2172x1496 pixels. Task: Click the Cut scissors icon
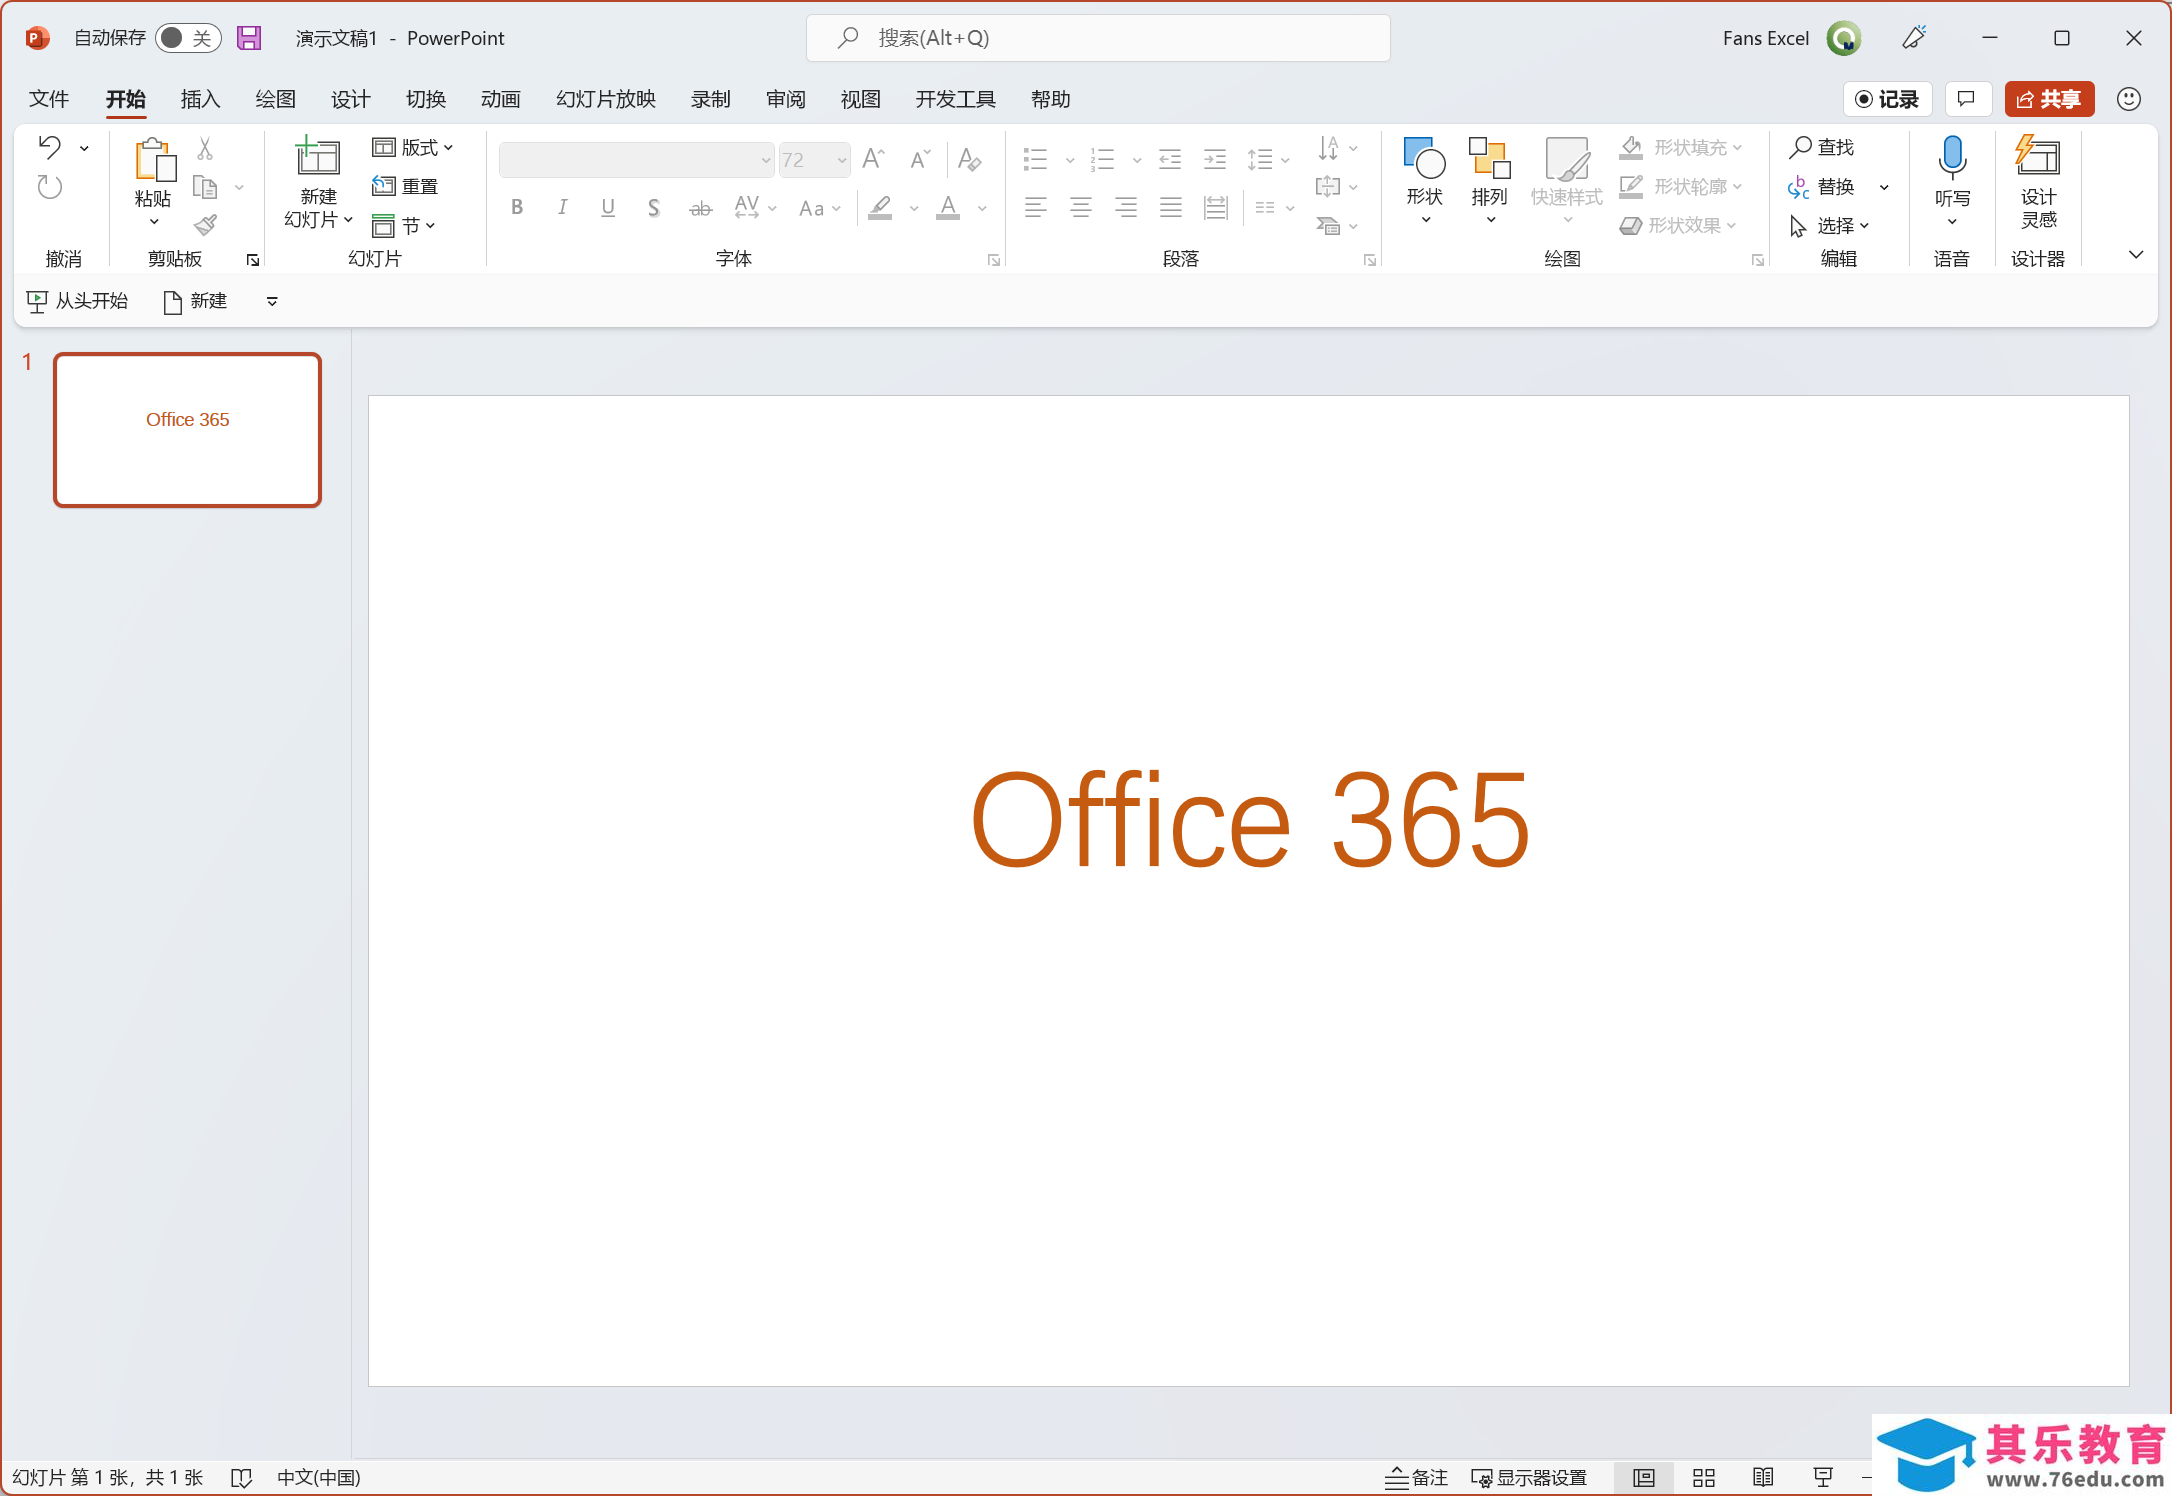point(205,148)
